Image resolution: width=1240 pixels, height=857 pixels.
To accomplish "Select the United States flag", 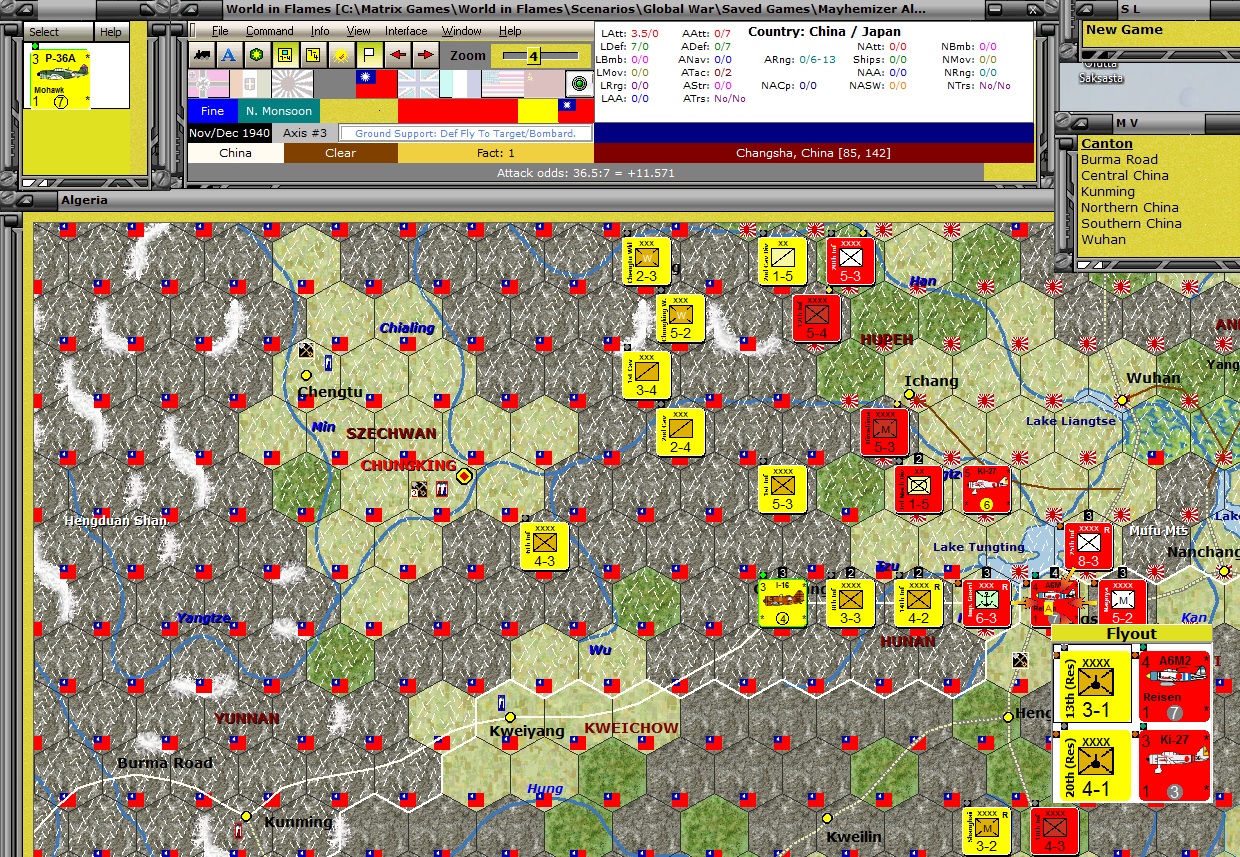I will coord(502,83).
